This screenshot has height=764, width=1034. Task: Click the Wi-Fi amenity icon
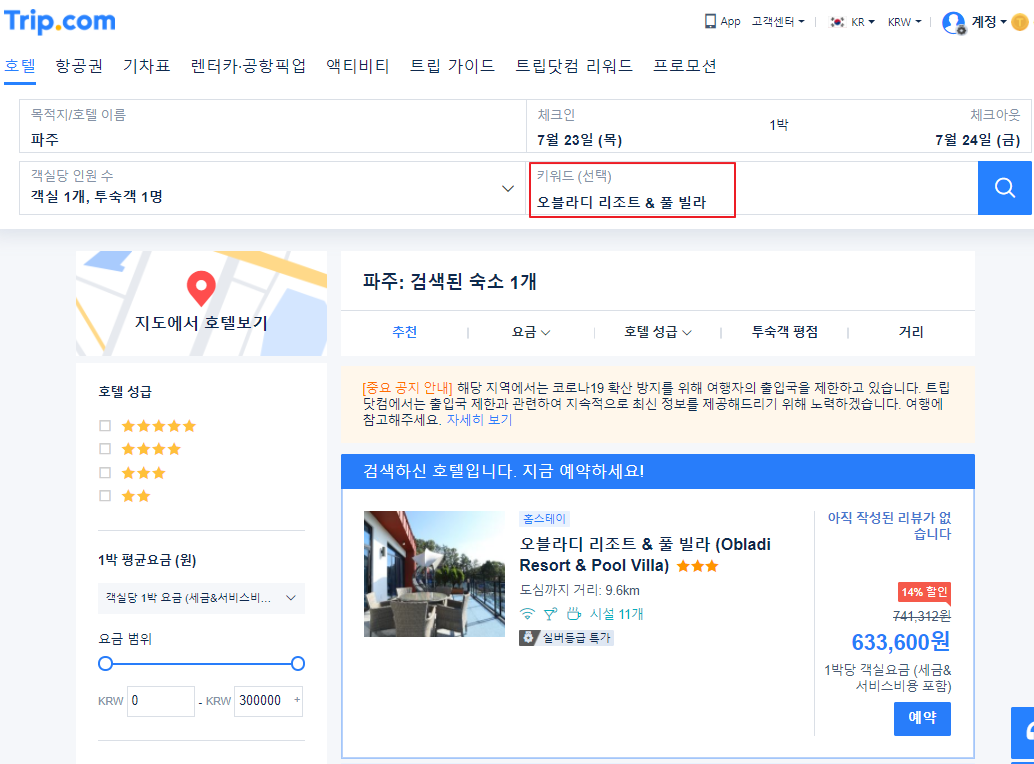click(527, 614)
